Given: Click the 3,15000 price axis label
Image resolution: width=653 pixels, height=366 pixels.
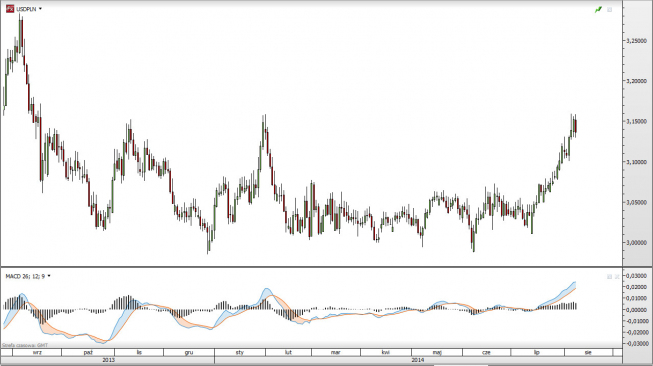Looking at the screenshot, I should tap(637, 122).
